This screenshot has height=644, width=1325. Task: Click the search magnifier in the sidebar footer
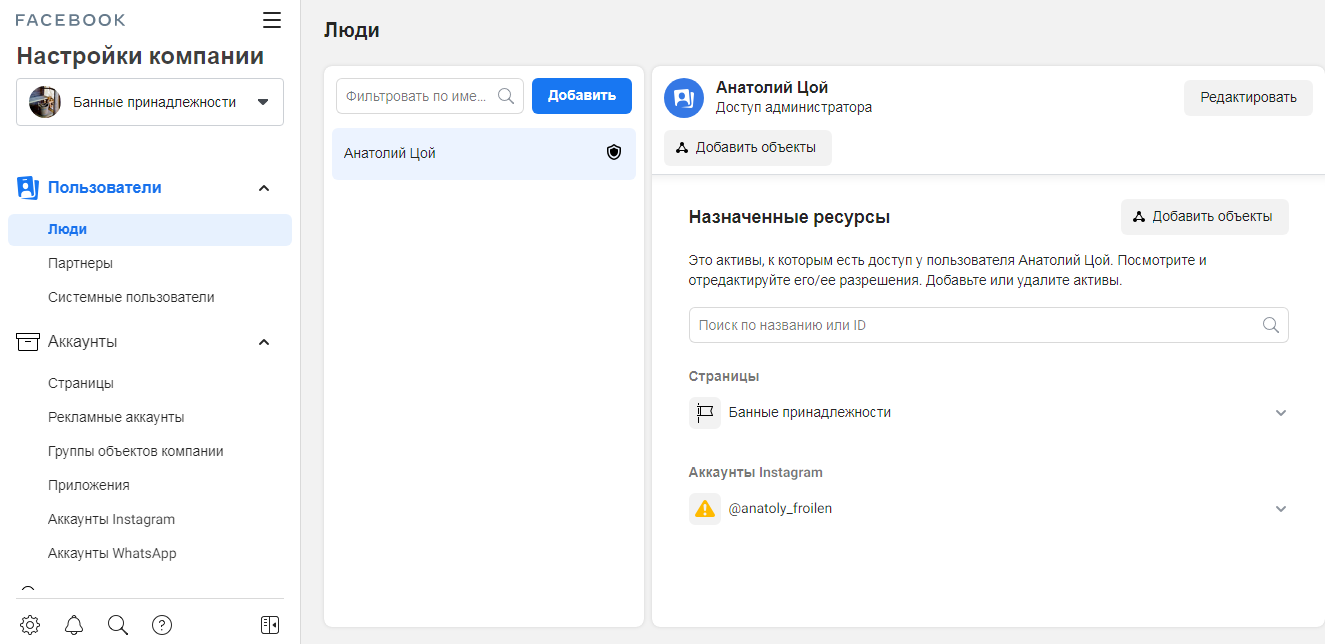(118, 625)
